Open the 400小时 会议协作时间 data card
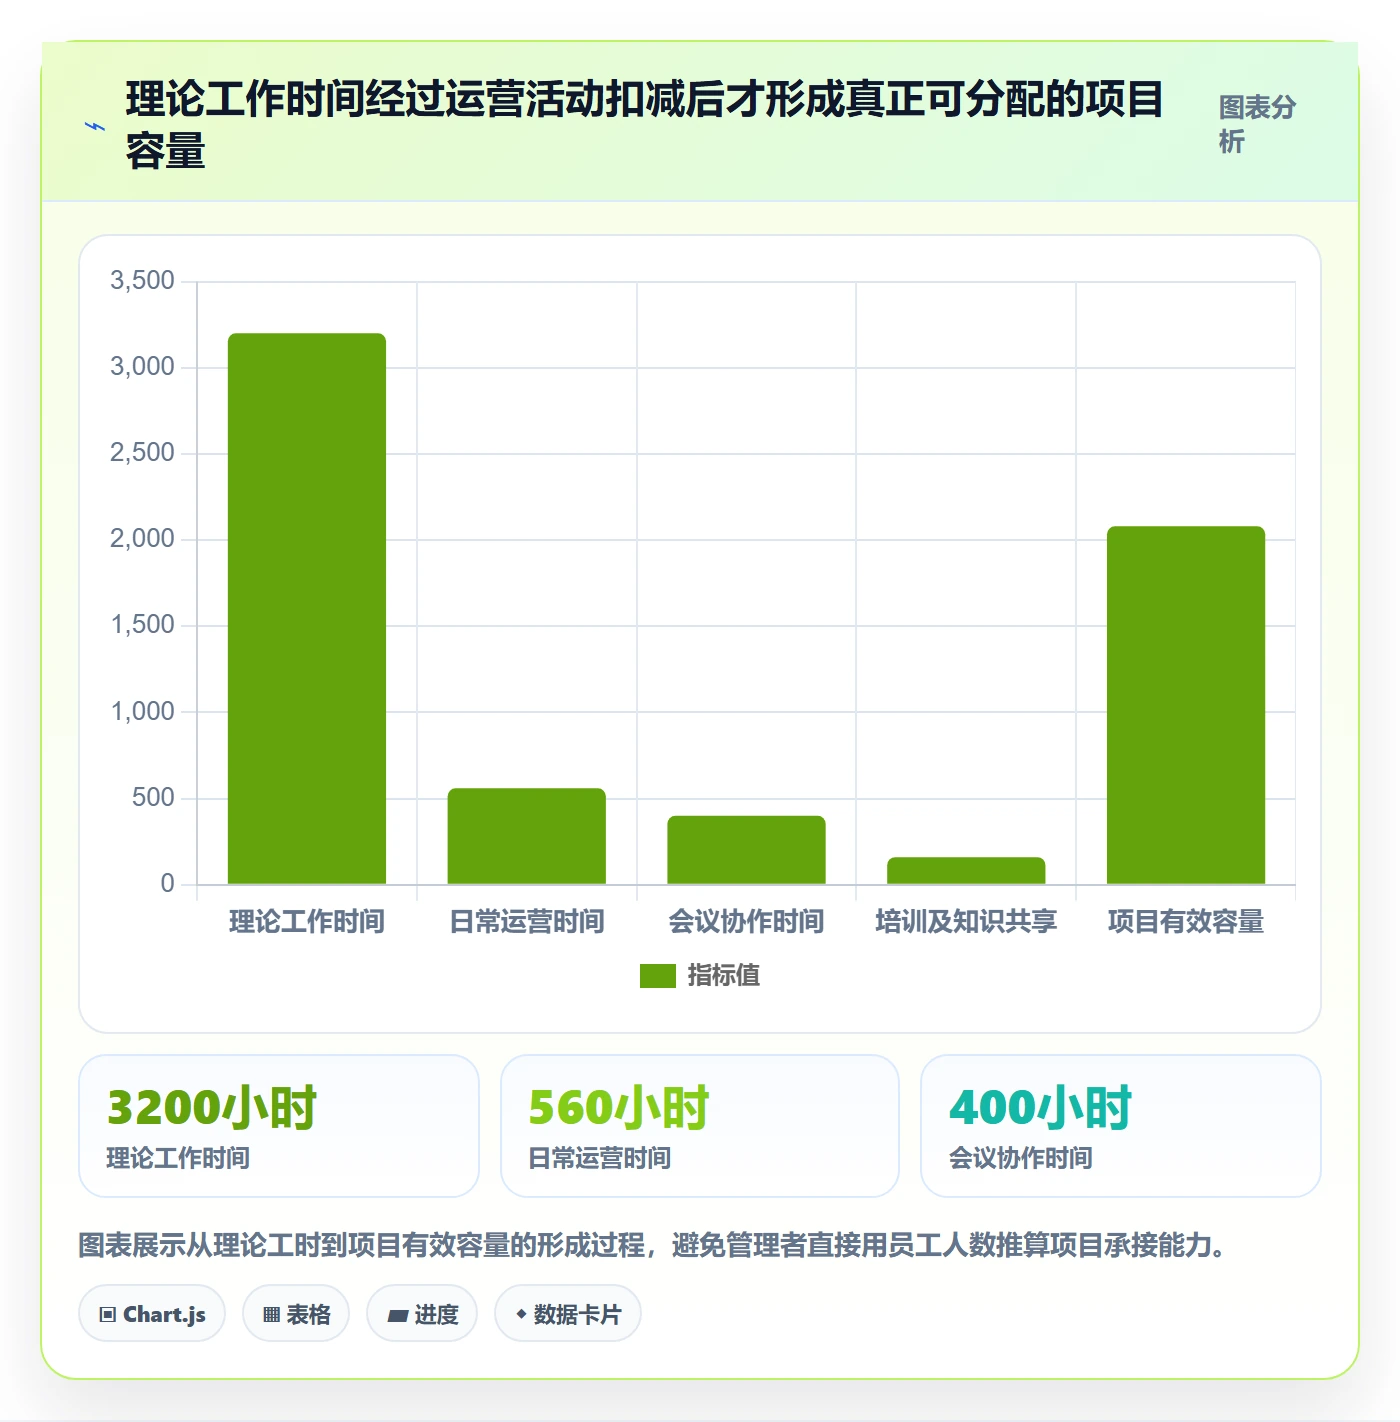The width and height of the screenshot is (1400, 1422). [1121, 1126]
